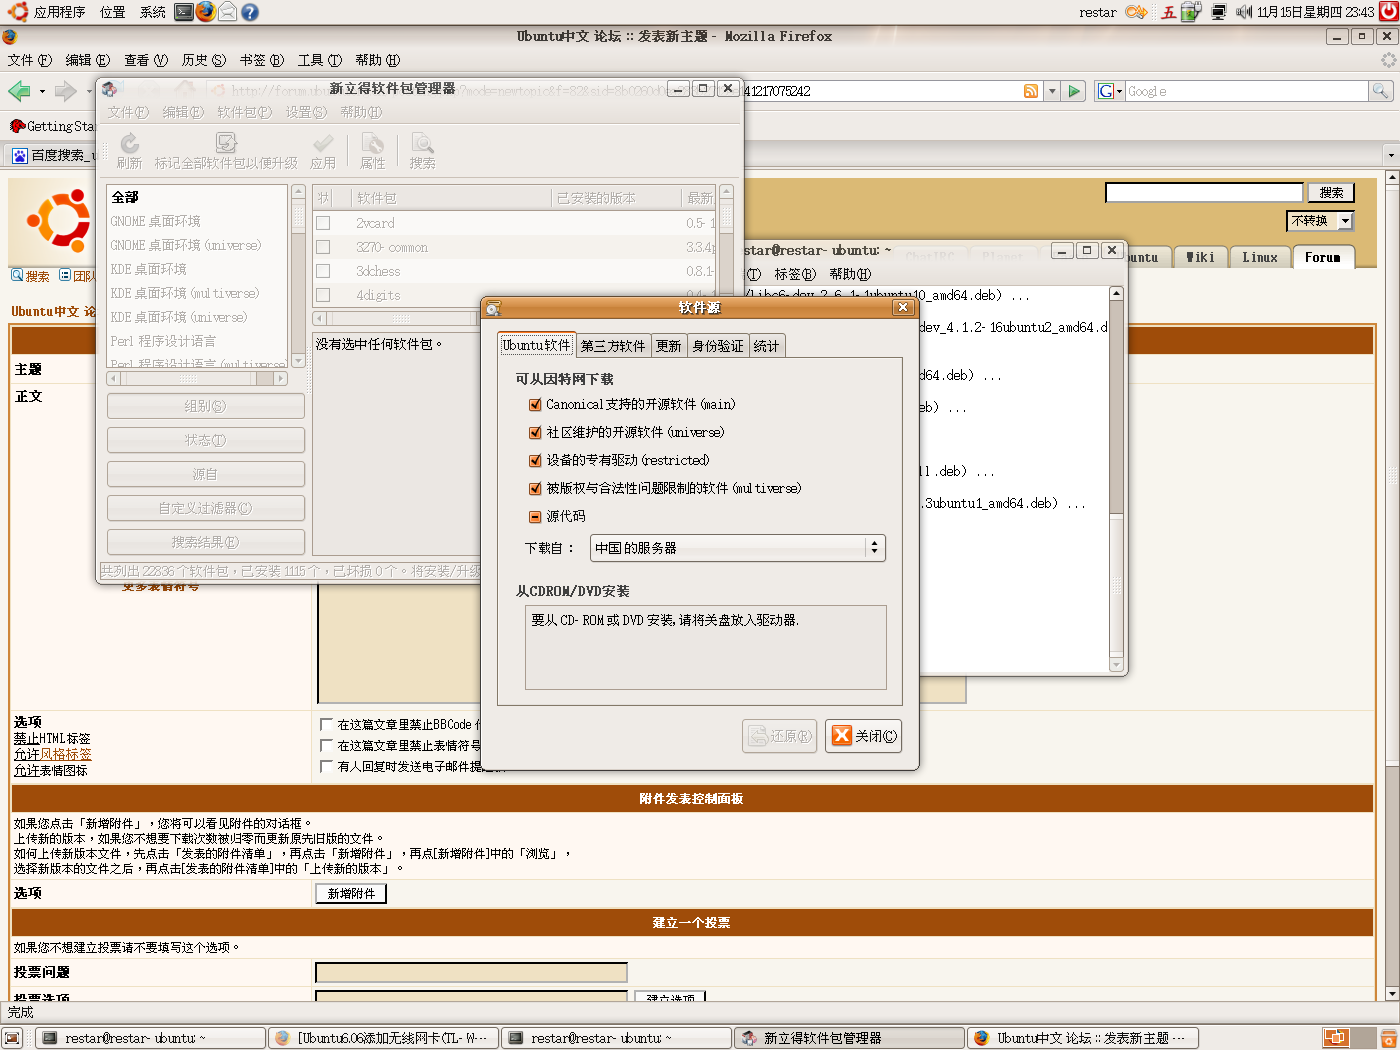Open the back button history dropdown arrow
The height and width of the screenshot is (1050, 1400).
(x=42, y=92)
